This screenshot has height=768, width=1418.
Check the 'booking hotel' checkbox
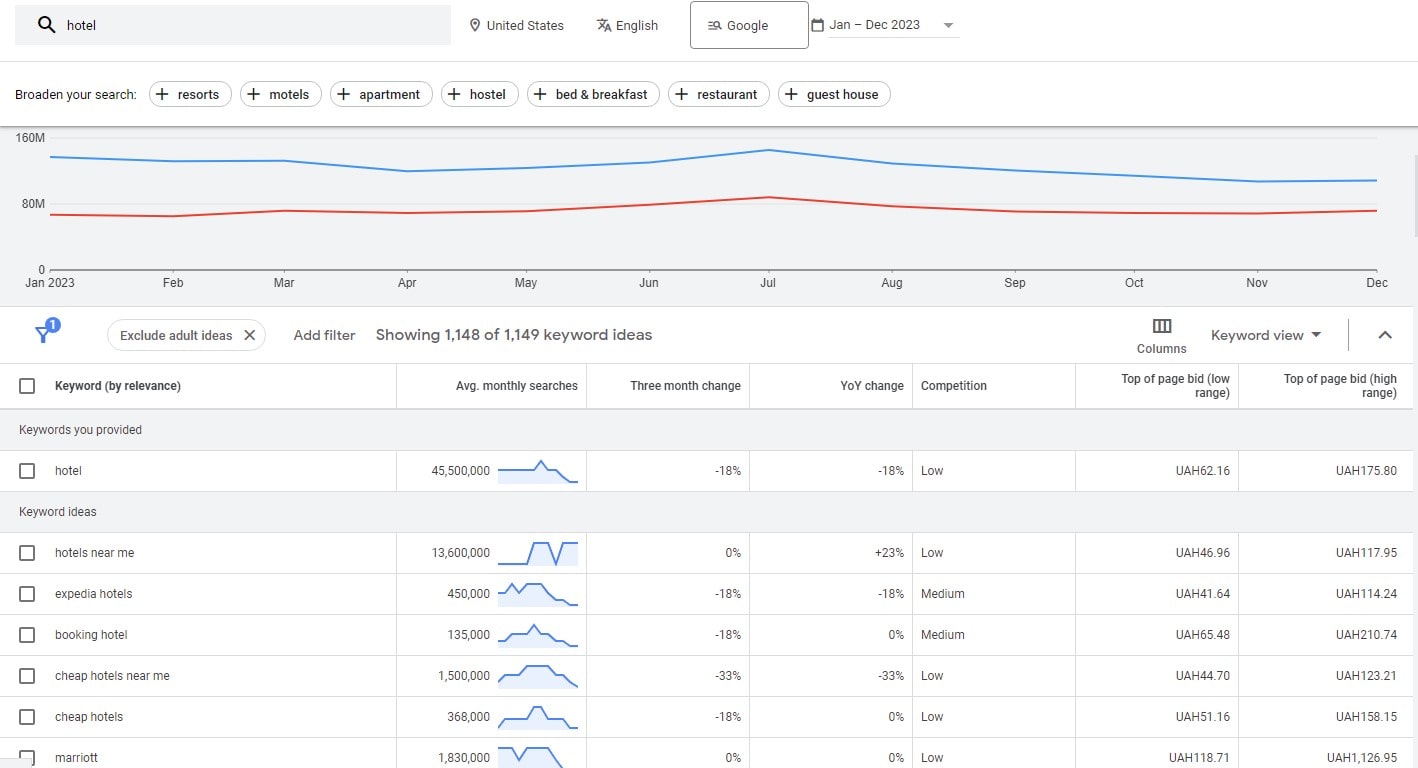(27, 635)
